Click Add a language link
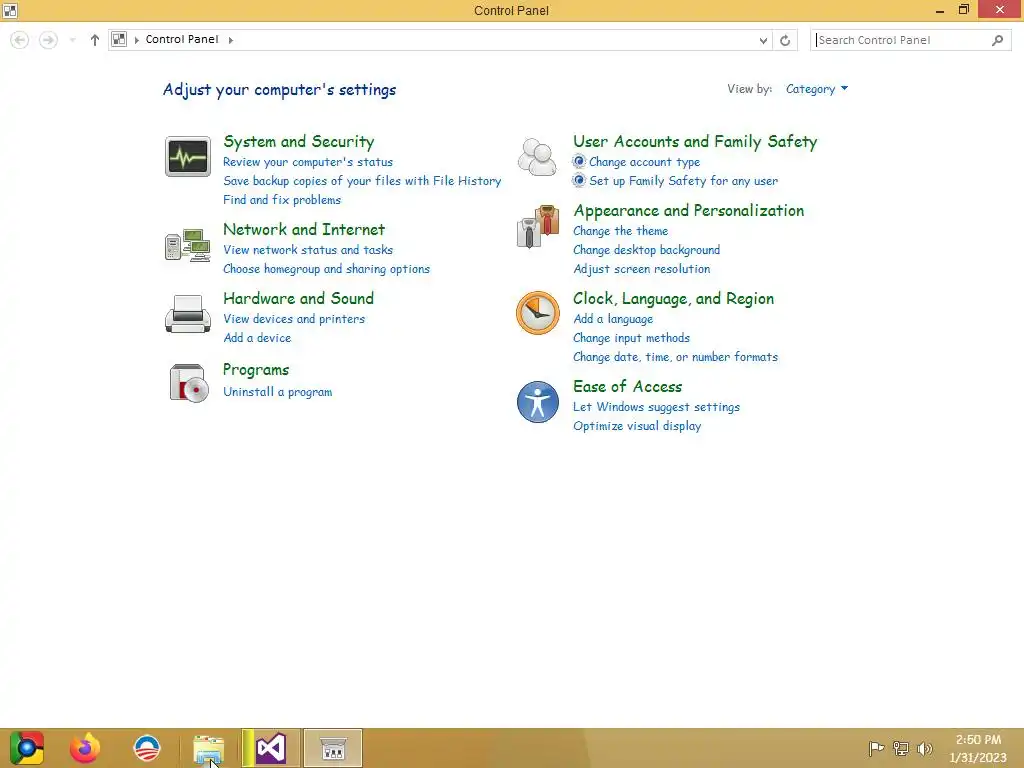The height and width of the screenshot is (768, 1024). 613,319
